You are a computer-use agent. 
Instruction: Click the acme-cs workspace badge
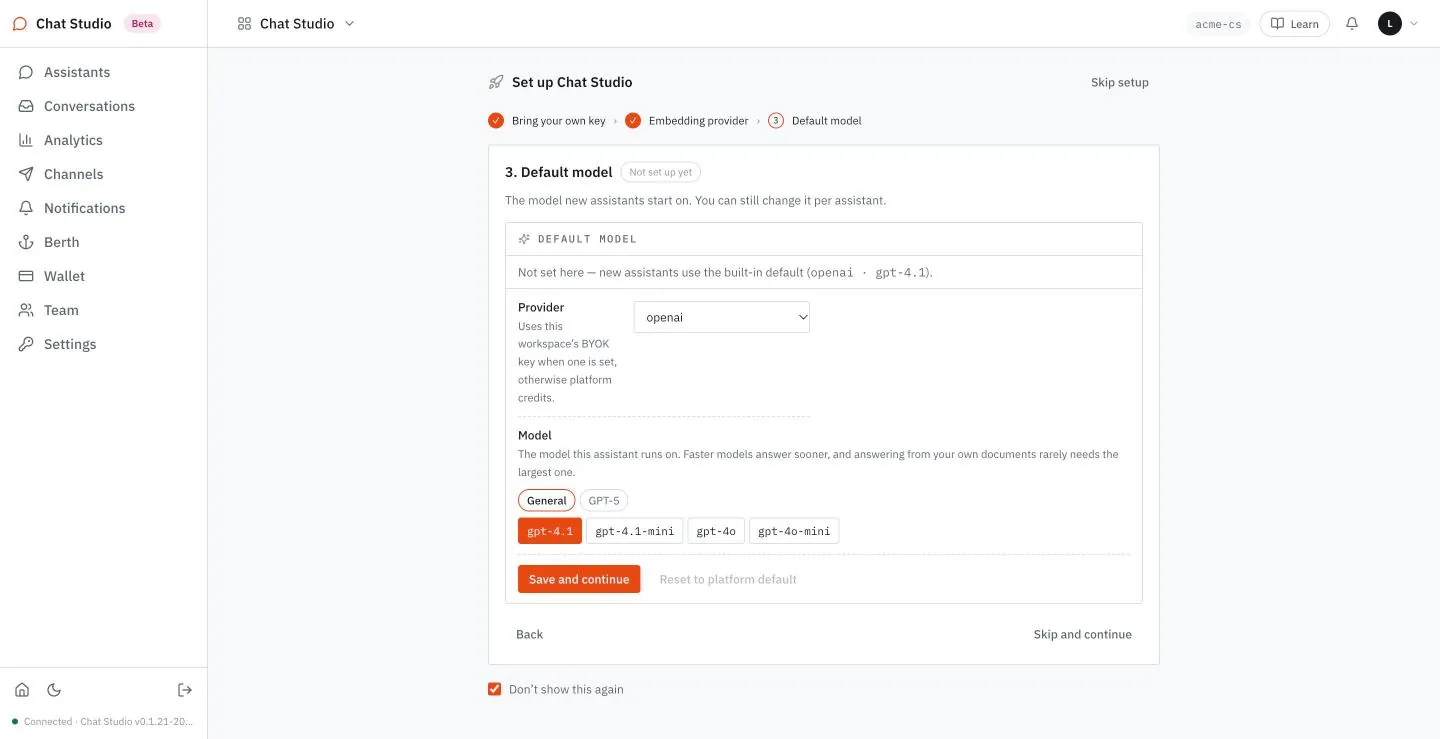pos(1218,24)
